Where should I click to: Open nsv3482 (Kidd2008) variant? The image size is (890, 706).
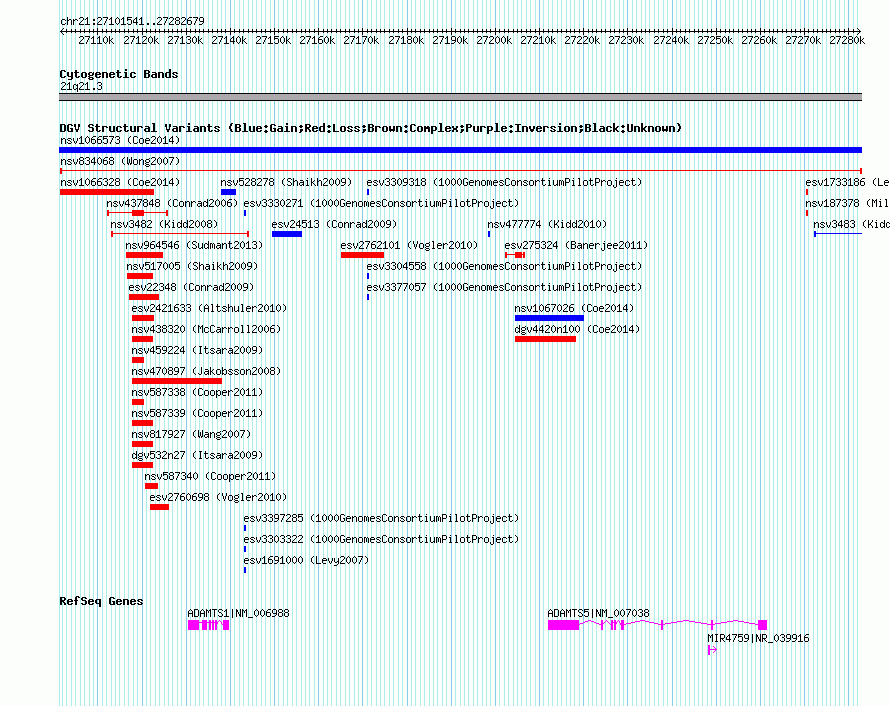[164, 224]
